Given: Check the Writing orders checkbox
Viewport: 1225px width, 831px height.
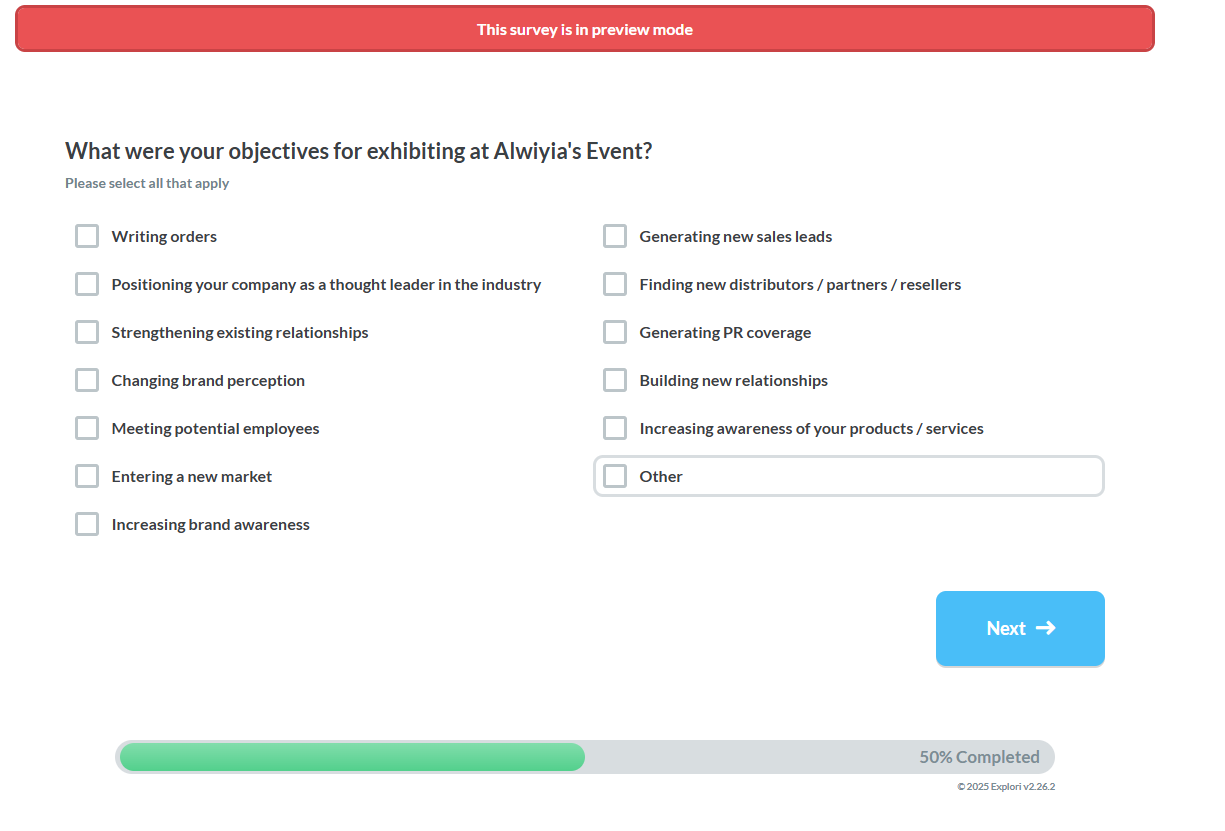Looking at the screenshot, I should (x=87, y=237).
